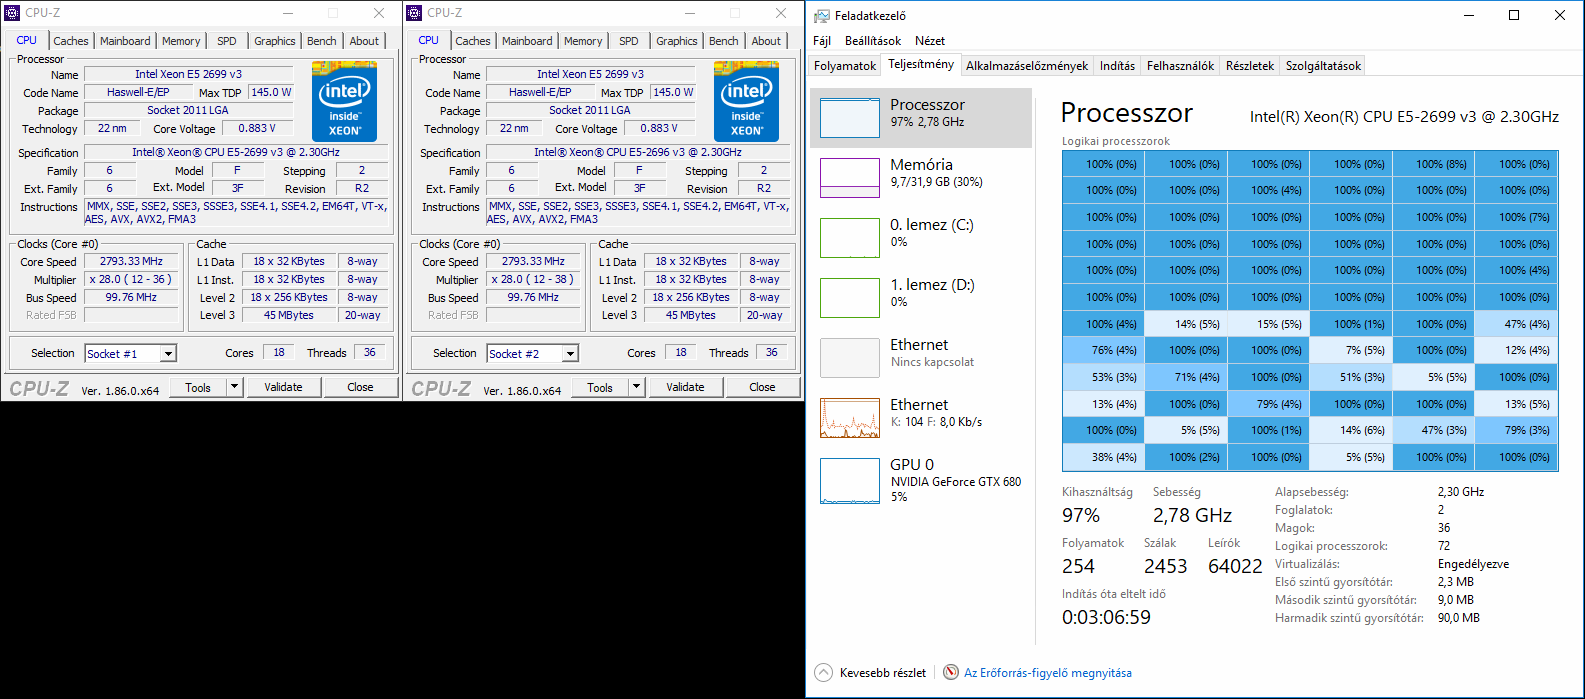Switch to Memory tab in left CPU-Z window
Image resolution: width=1585 pixels, height=699 pixels.
point(181,41)
